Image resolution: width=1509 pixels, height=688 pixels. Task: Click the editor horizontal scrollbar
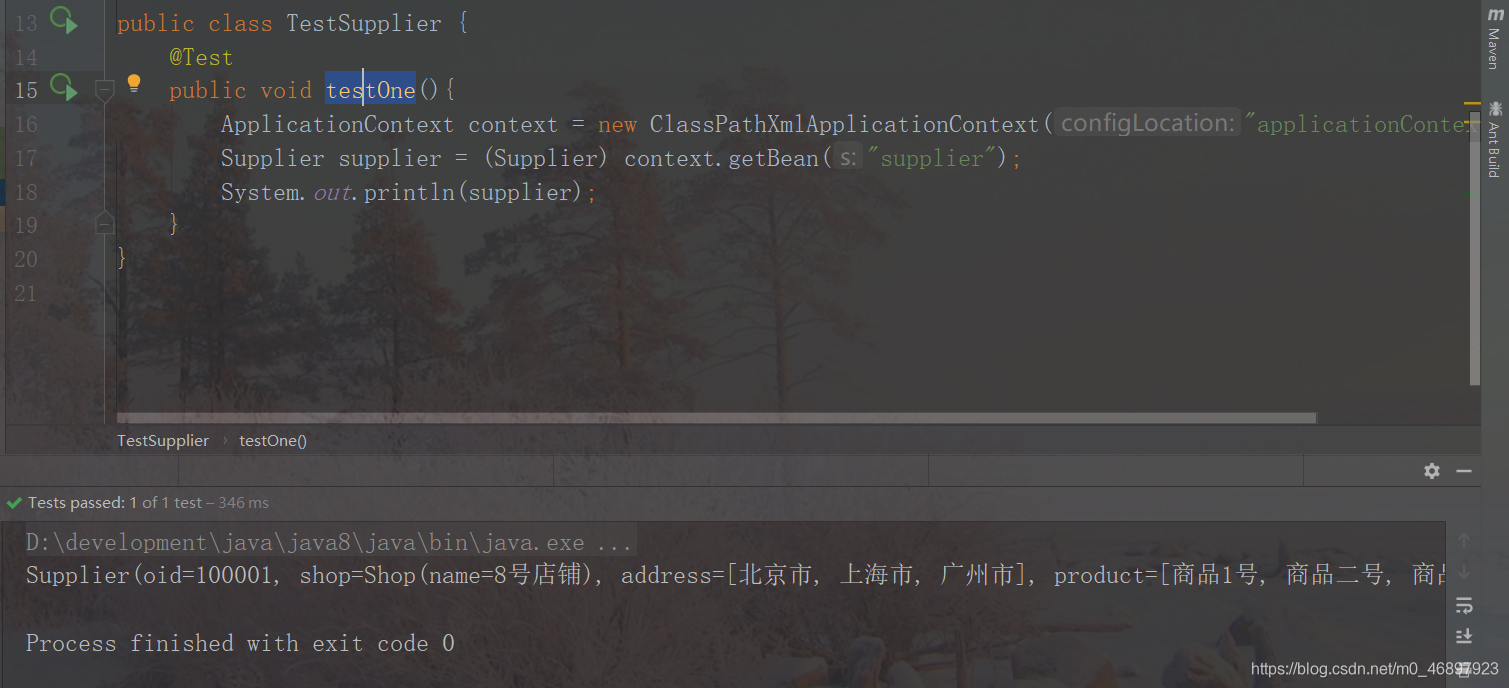coord(716,418)
